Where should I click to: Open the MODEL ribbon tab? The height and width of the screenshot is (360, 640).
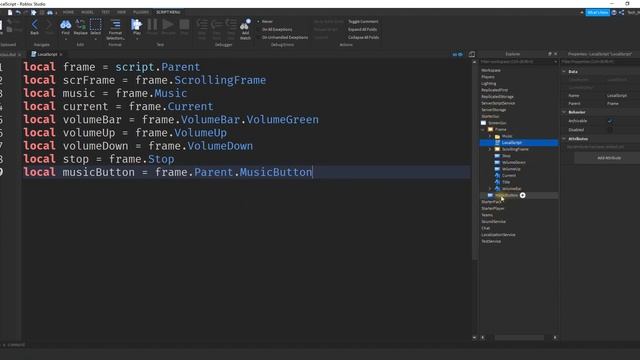pyautogui.click(x=87, y=12)
